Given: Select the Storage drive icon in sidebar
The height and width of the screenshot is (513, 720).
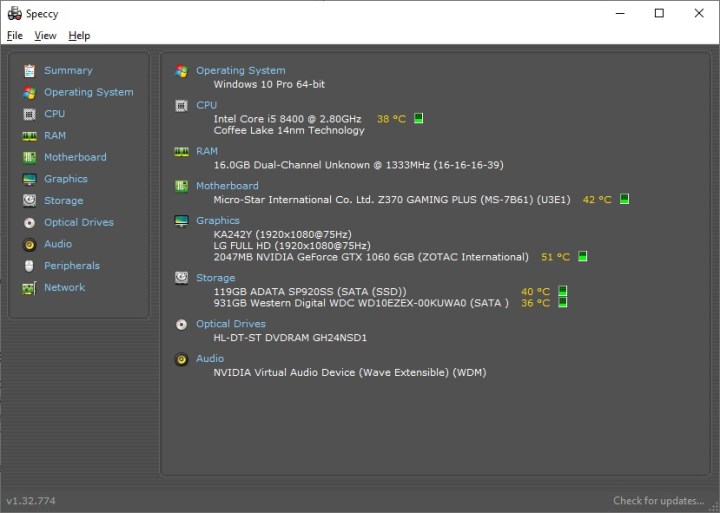Looking at the screenshot, I should (x=29, y=201).
